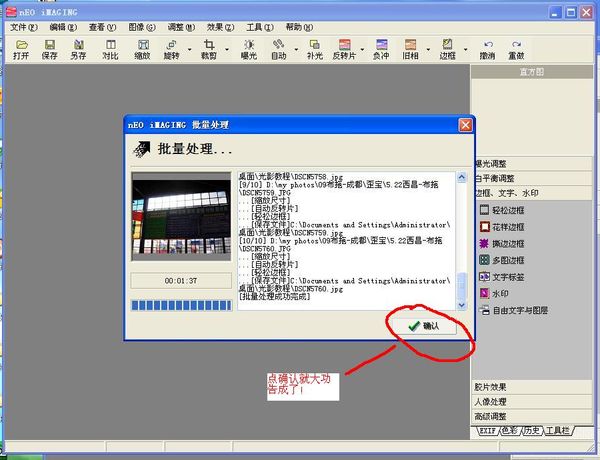Click the 保存 (Save) toolbar icon
This screenshot has height=460, width=600.
pyautogui.click(x=49, y=49)
